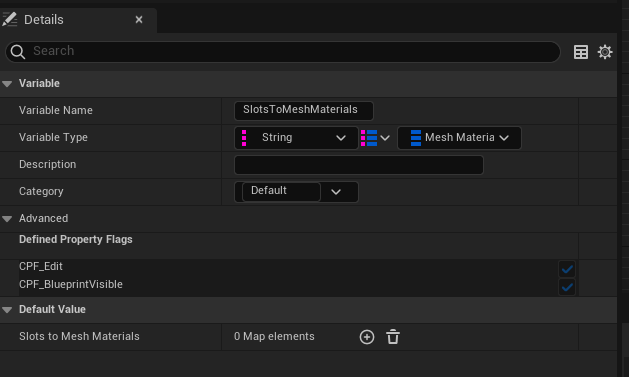Click the CPF_BlueprintVisible flag text
The image size is (629, 377).
click(71, 284)
